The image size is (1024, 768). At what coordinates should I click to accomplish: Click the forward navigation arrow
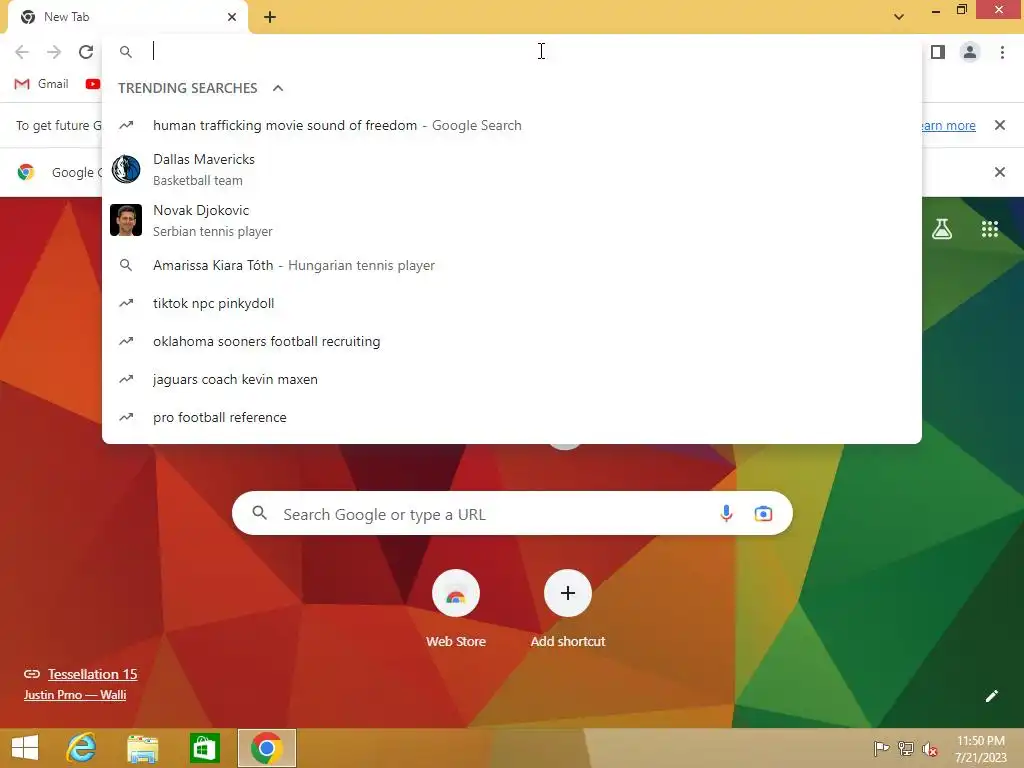pos(54,52)
